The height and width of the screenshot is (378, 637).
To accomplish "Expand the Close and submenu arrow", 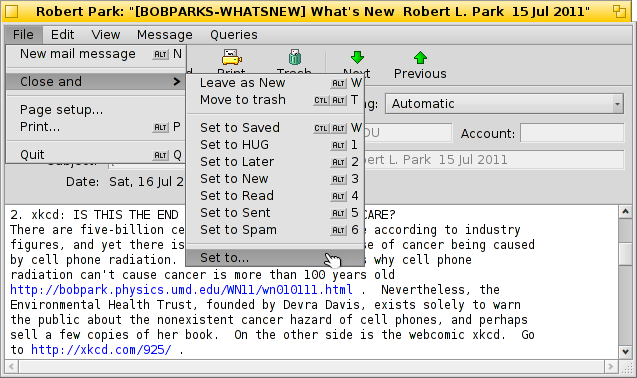I will pyautogui.click(x=176, y=82).
